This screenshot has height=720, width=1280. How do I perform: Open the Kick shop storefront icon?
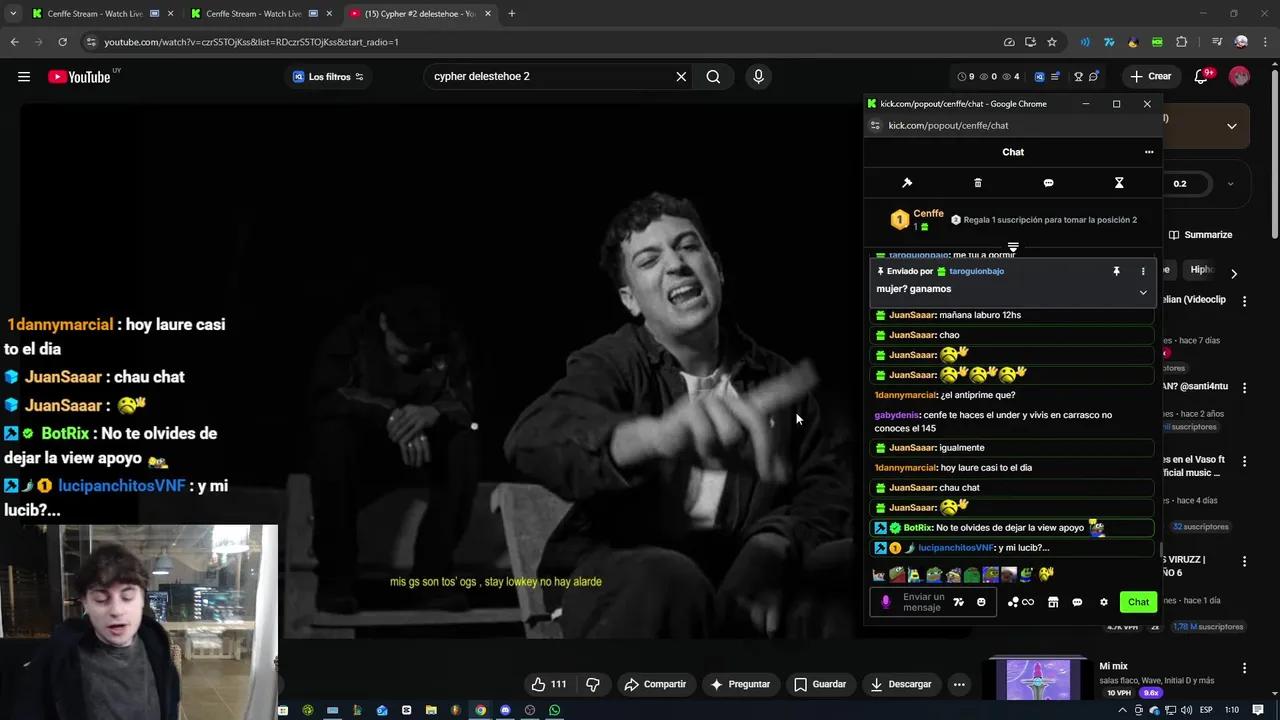click(x=1053, y=602)
